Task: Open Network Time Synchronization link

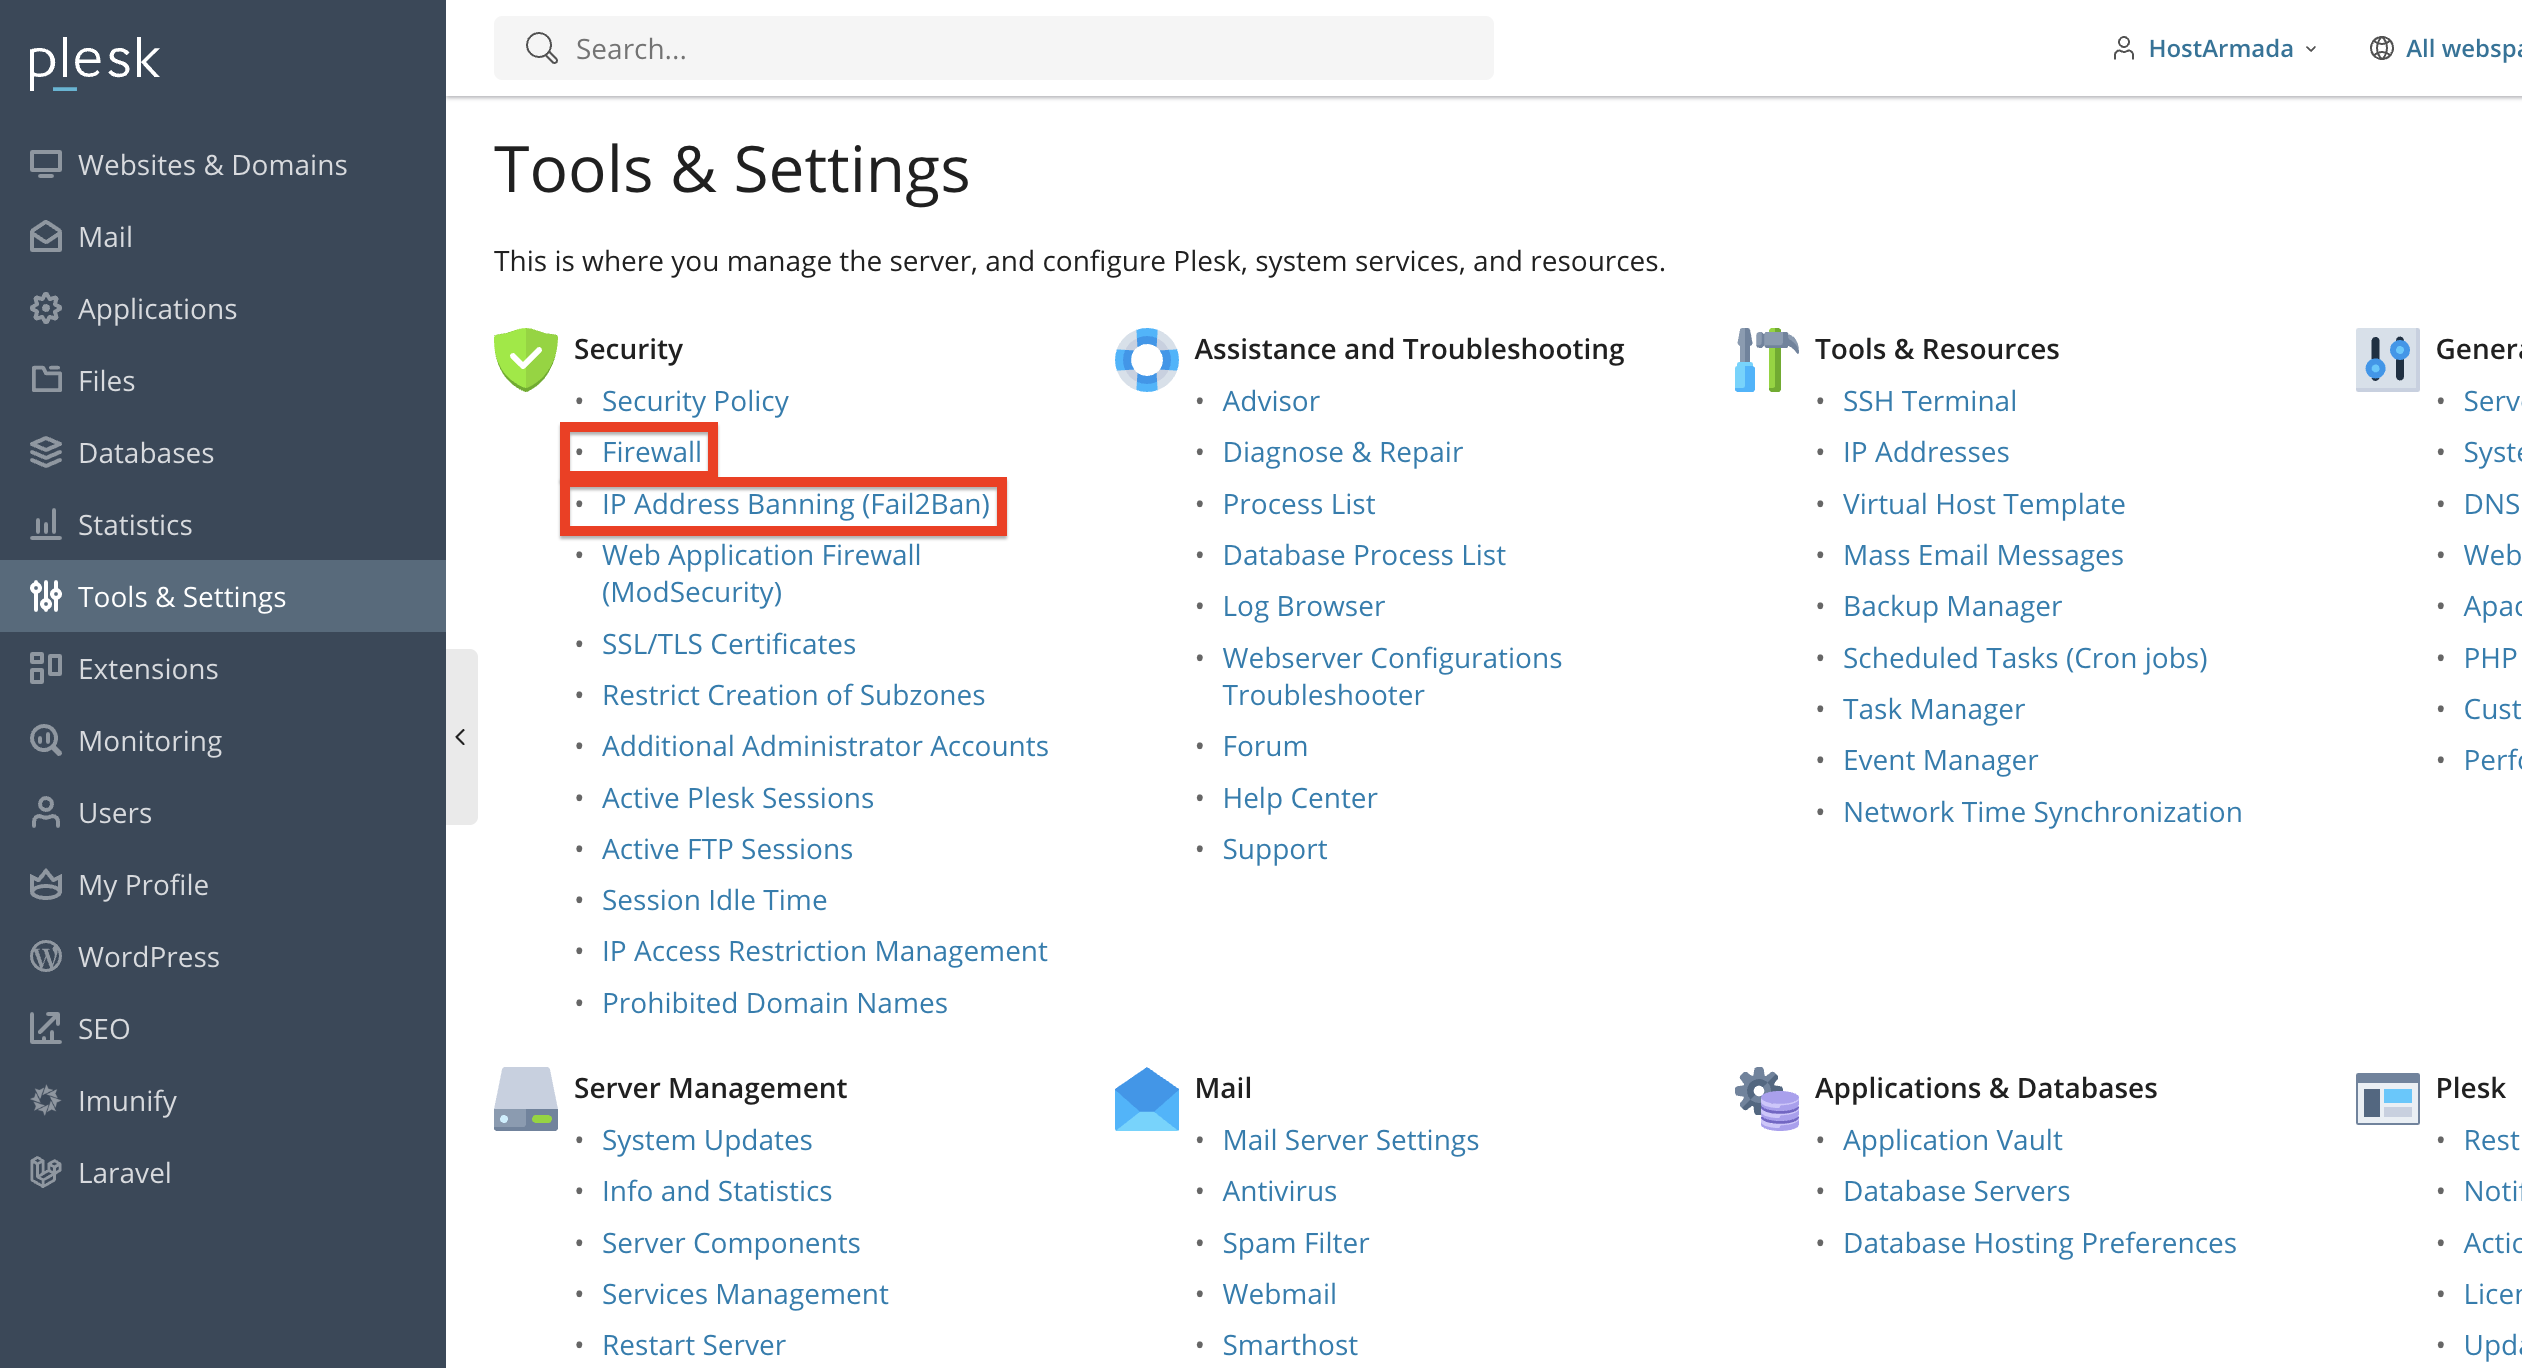Action: click(2042, 812)
